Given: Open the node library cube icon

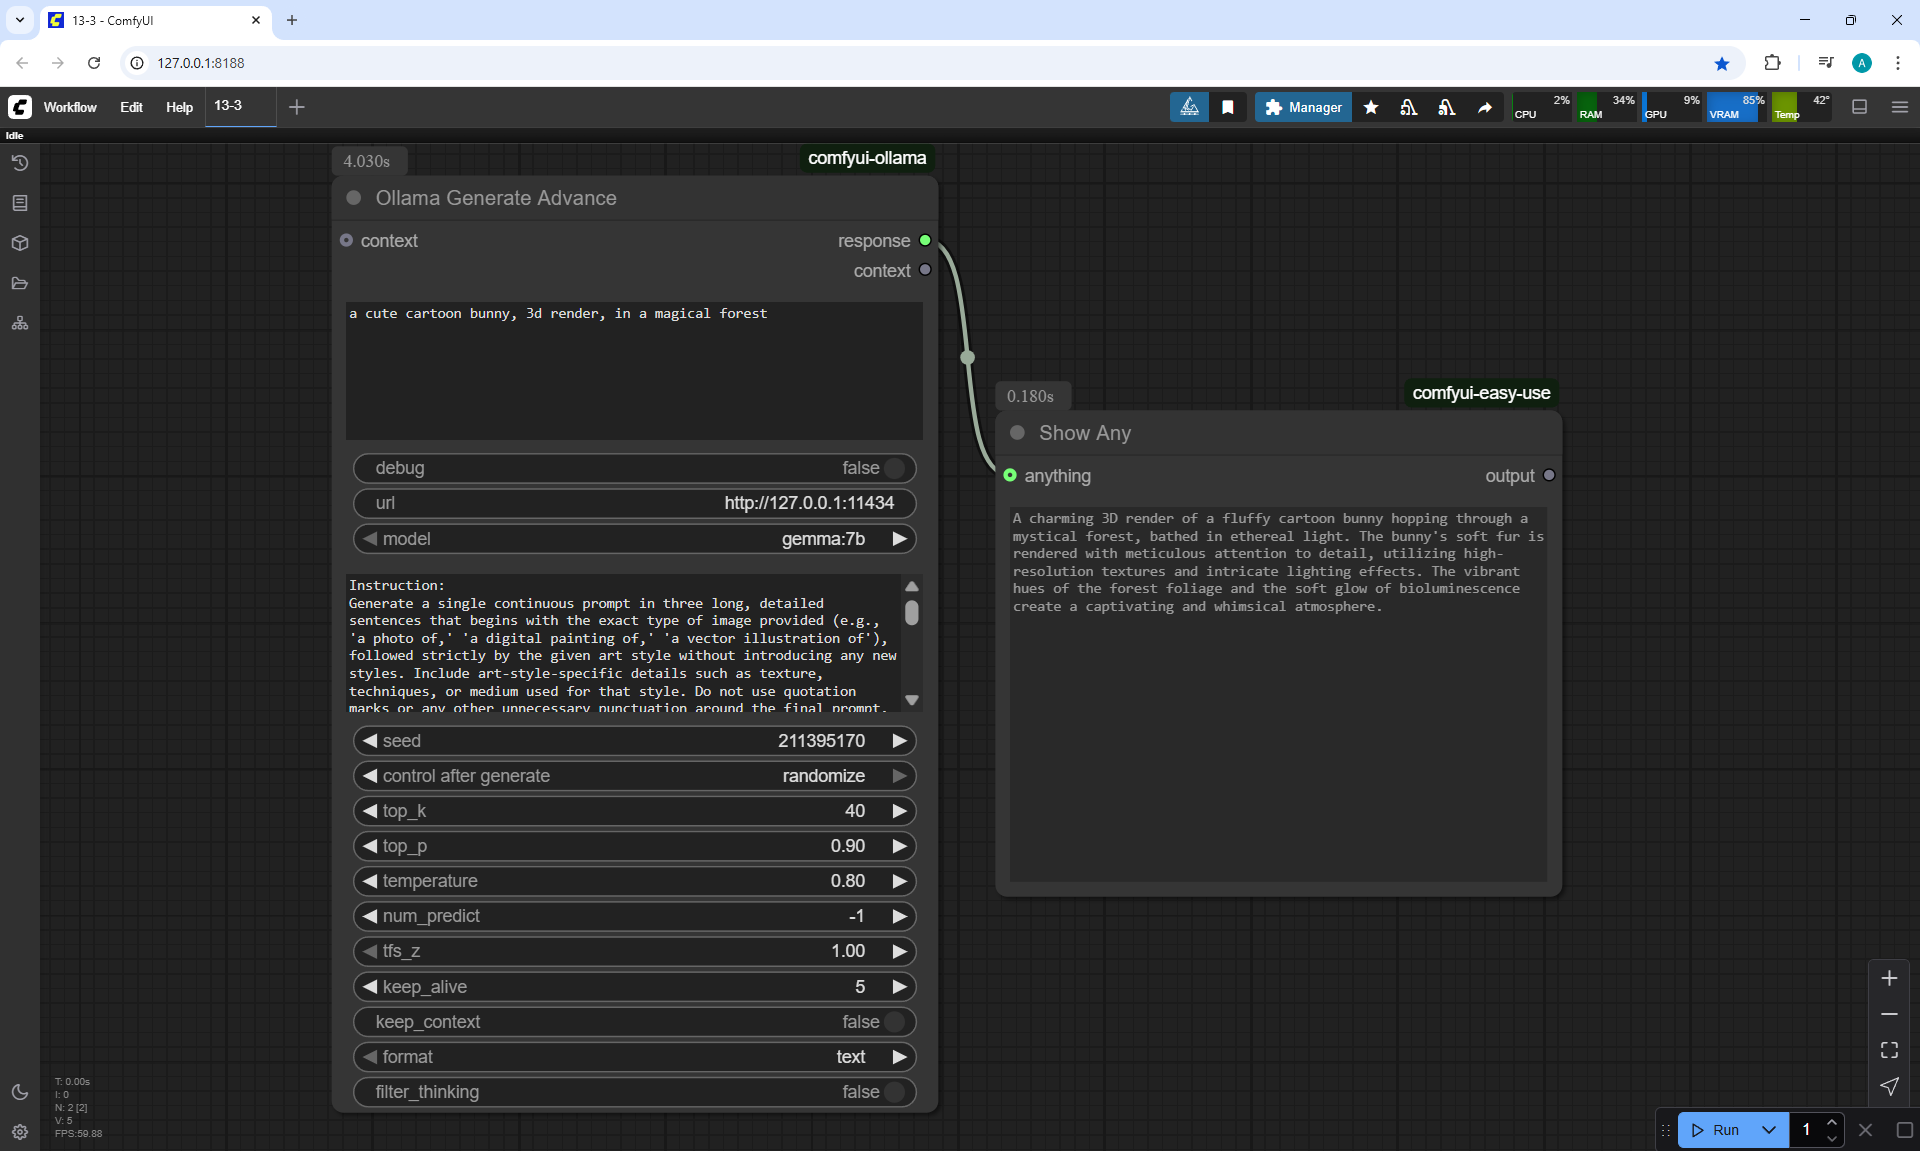Looking at the screenshot, I should click(19, 243).
